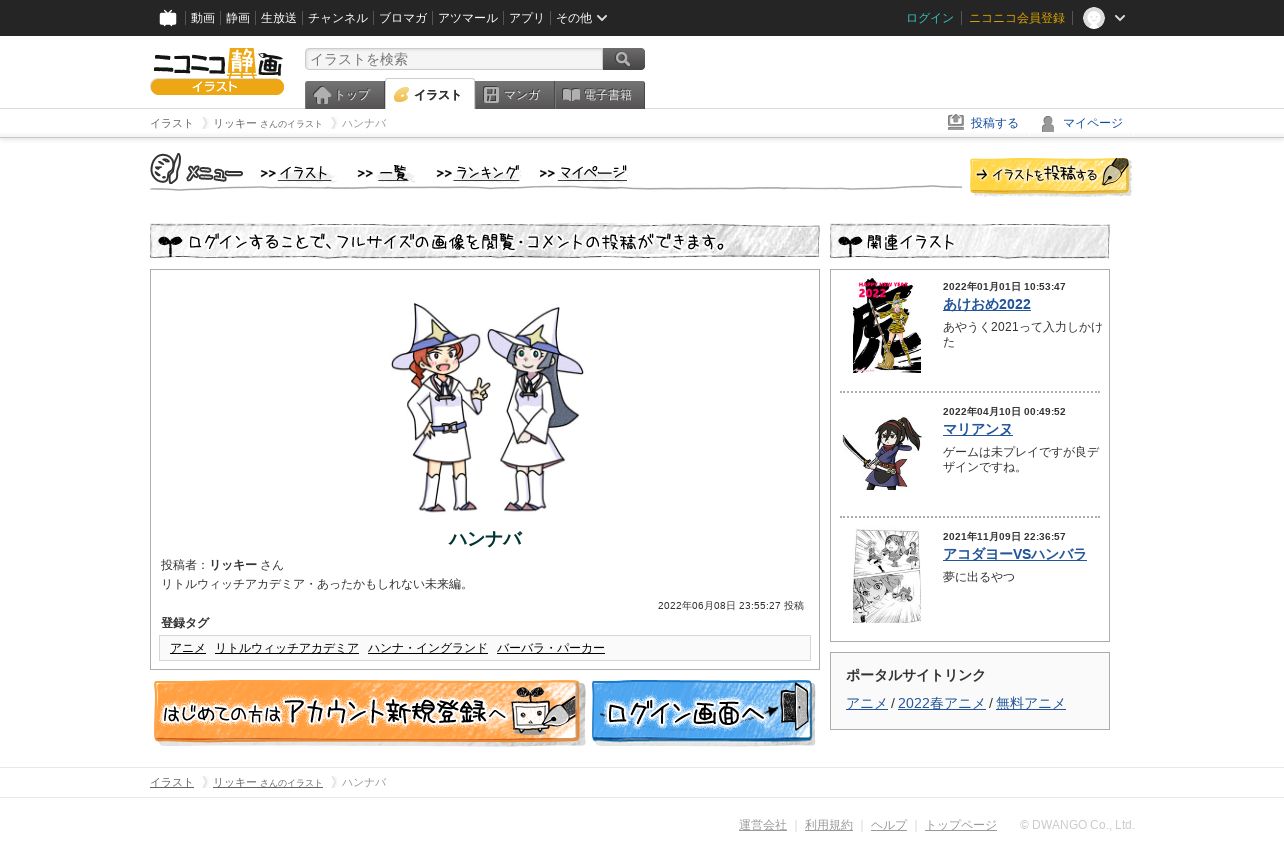This screenshot has width=1284, height=852.
Task: Click あけおめ2022 title link
Action: [x=987, y=304]
